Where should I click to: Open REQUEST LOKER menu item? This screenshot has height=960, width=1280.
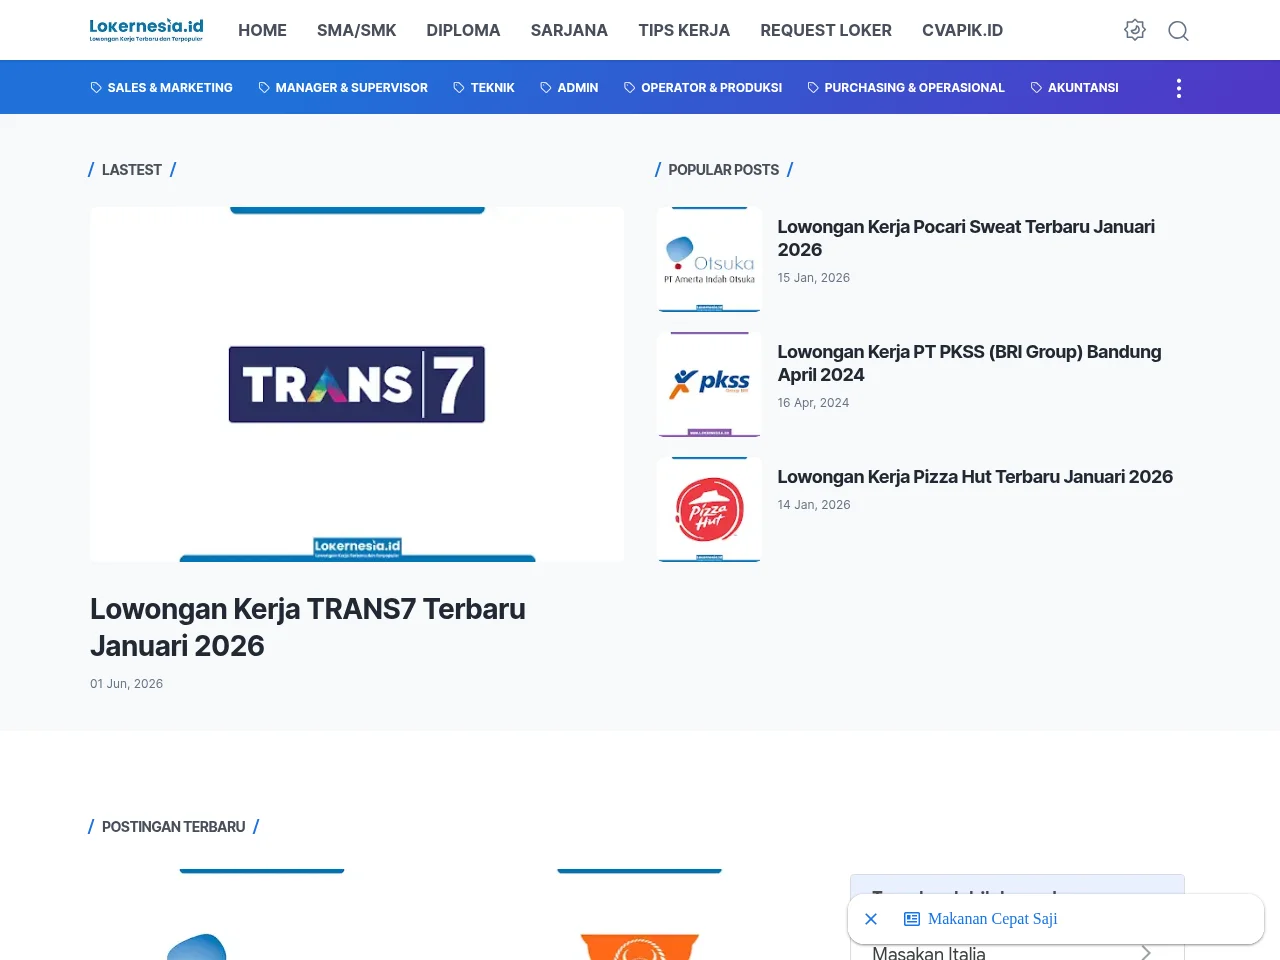pos(826,30)
